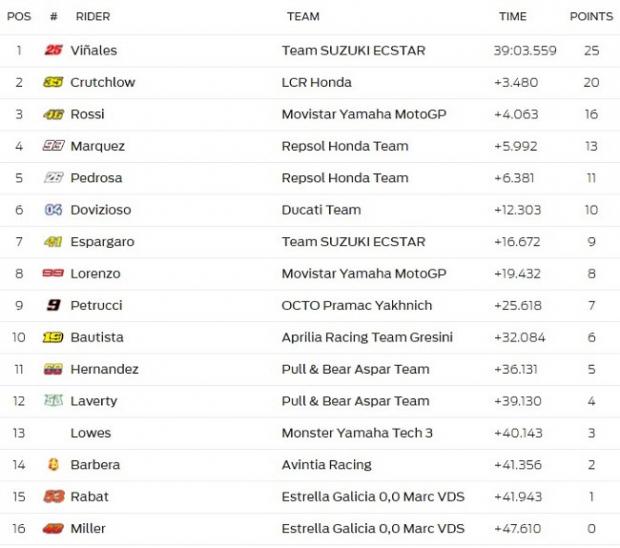Click the POINTS column header
The width and height of the screenshot is (620, 548).
(591, 17)
